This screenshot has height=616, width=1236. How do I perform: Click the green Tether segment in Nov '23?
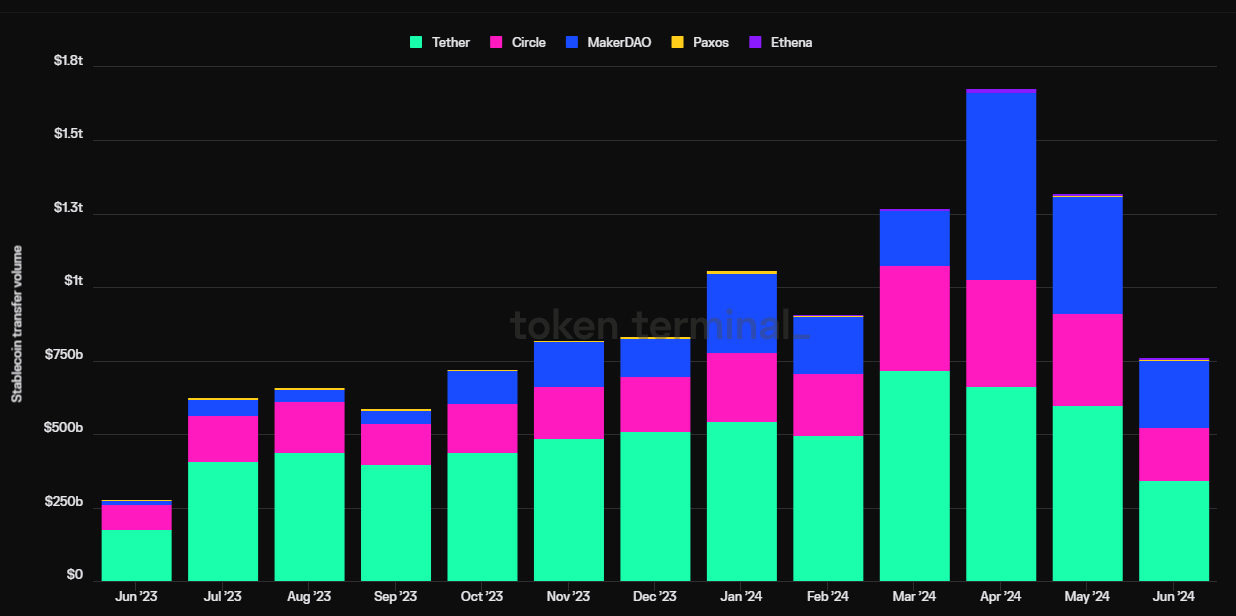tap(568, 510)
